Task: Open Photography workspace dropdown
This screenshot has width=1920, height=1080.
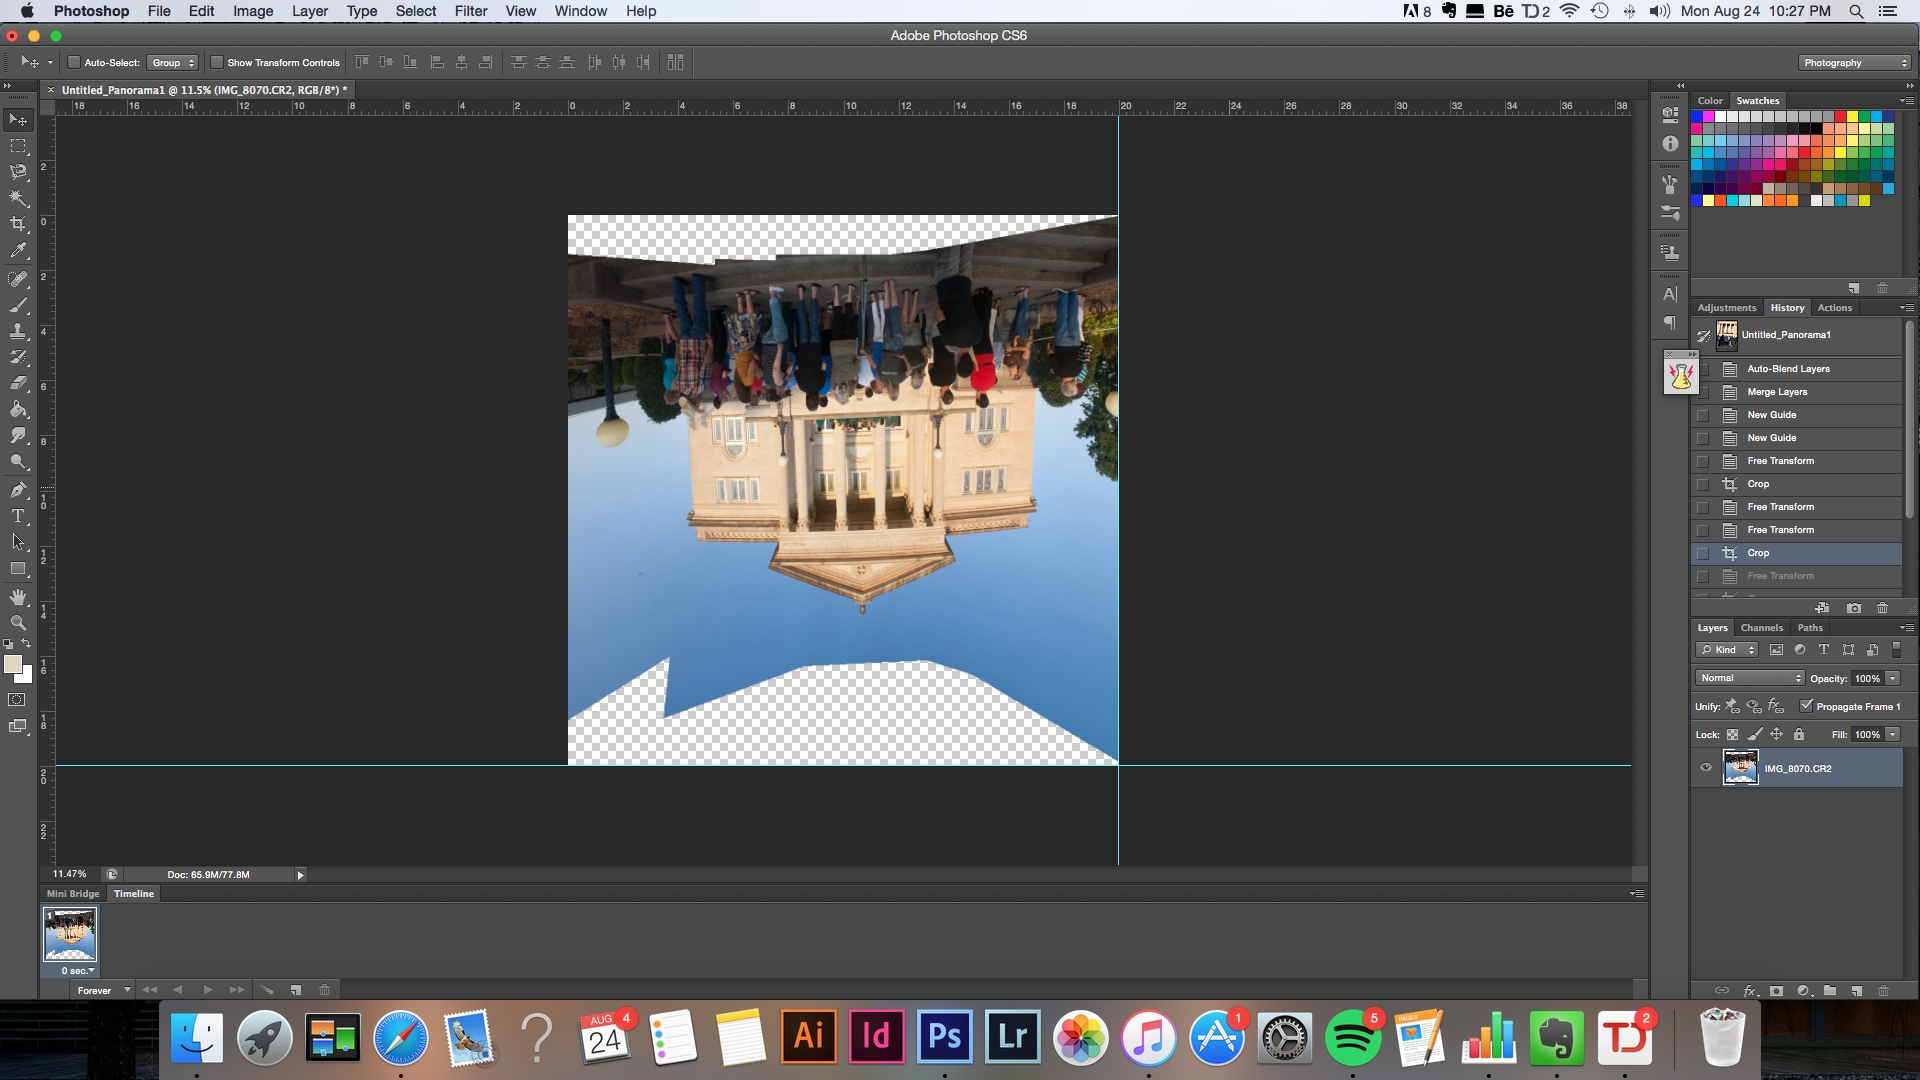Action: pyautogui.click(x=1854, y=62)
